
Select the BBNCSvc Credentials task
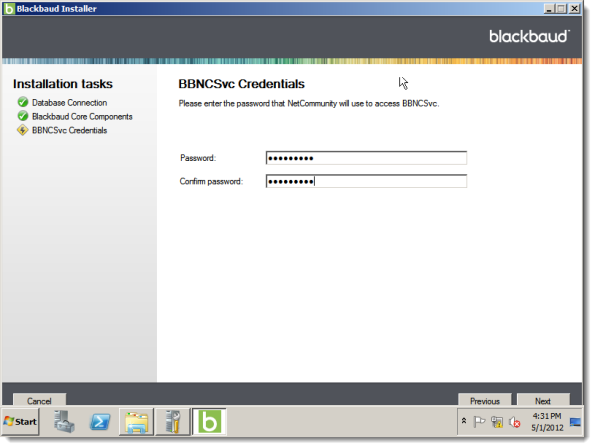tap(69, 130)
